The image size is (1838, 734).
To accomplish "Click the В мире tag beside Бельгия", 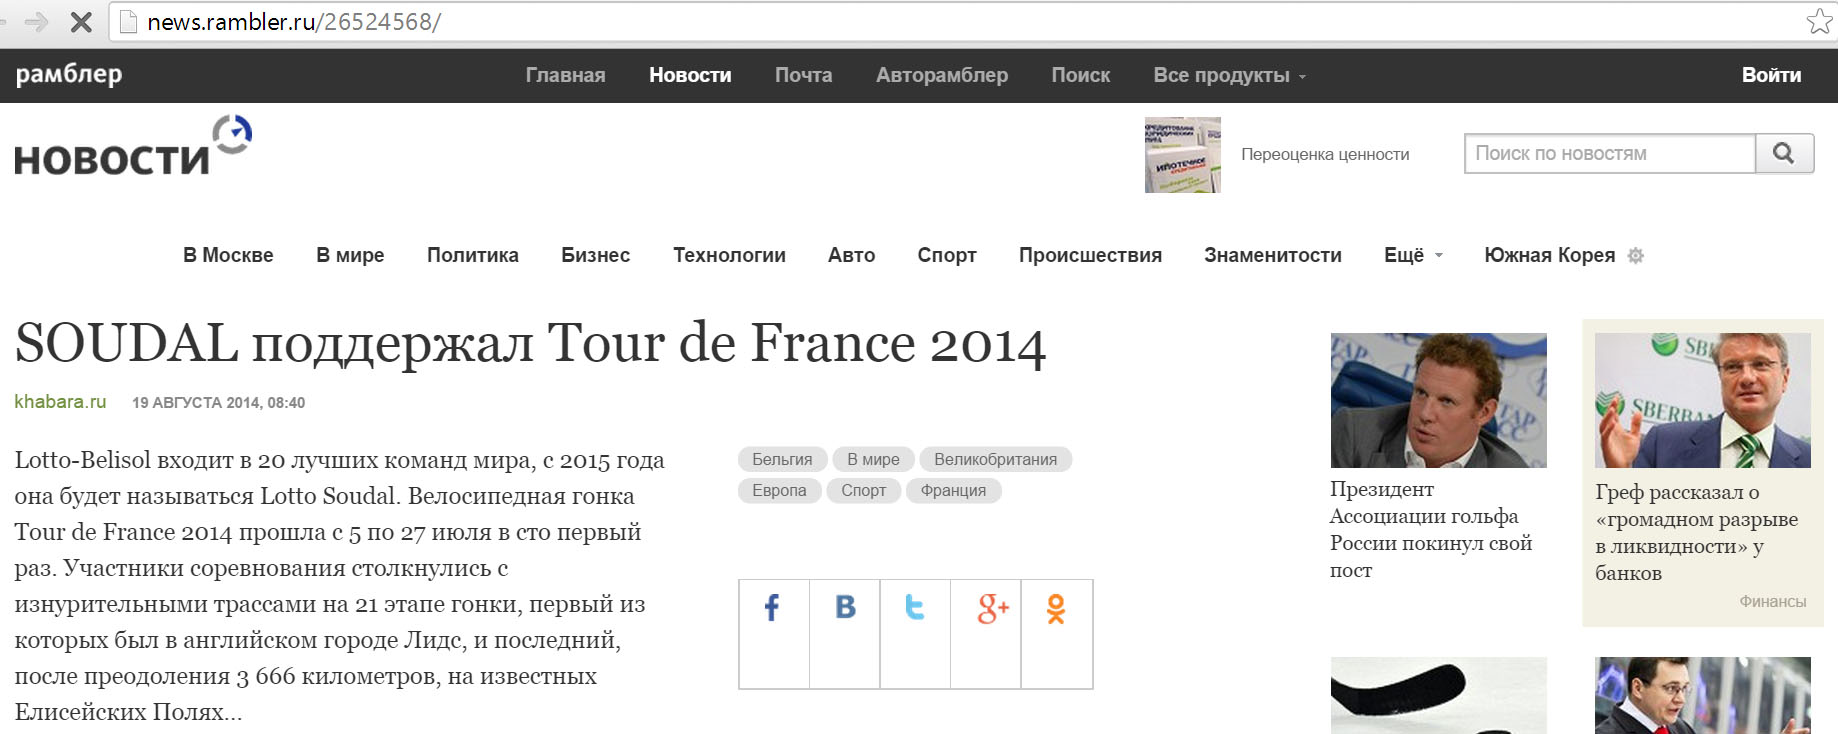I will [x=873, y=459].
